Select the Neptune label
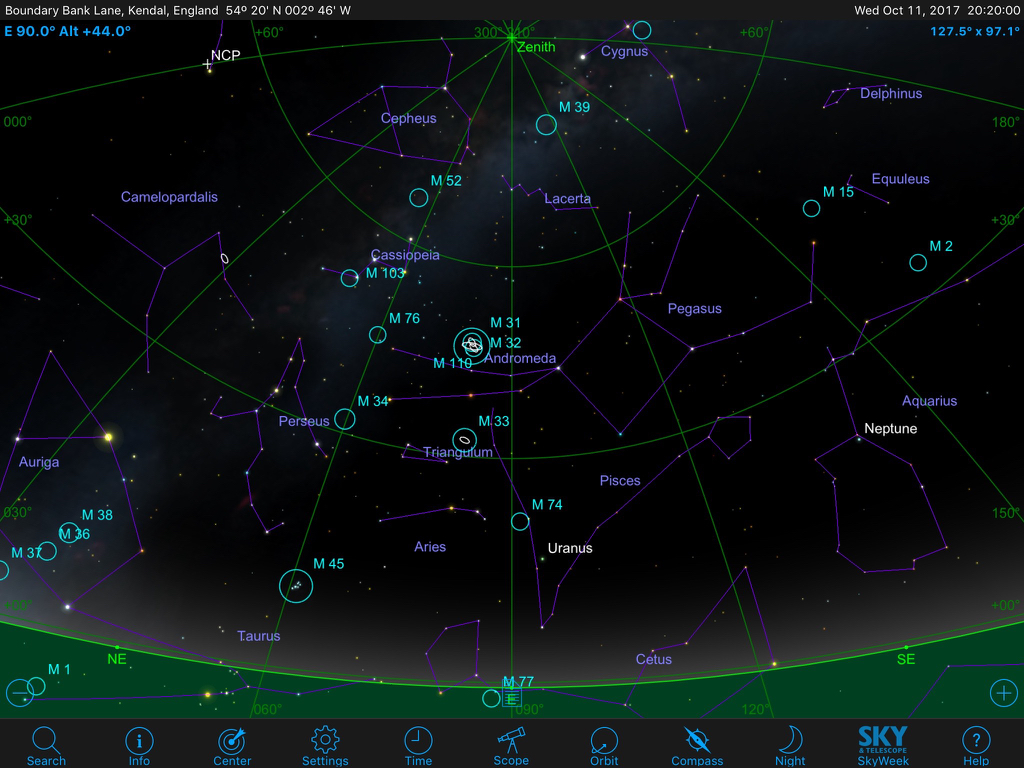This screenshot has width=1024, height=768. (x=890, y=429)
